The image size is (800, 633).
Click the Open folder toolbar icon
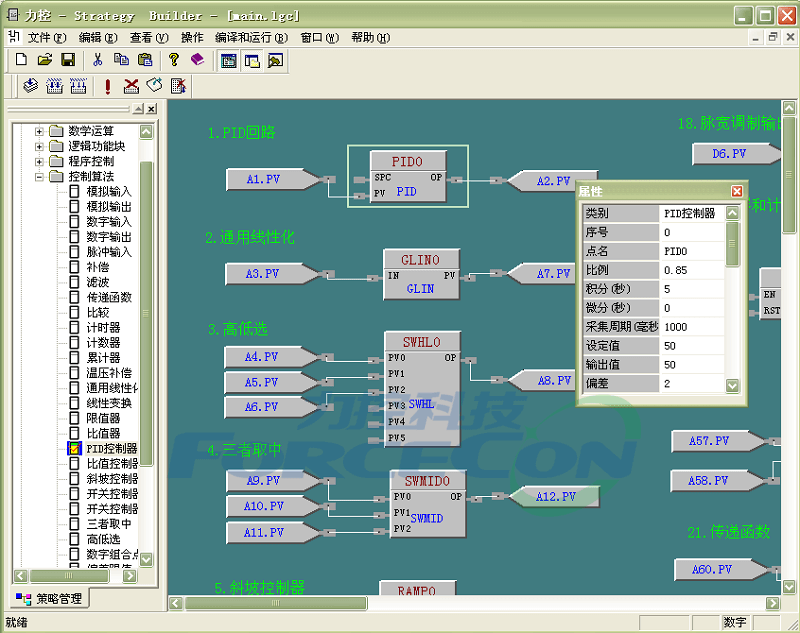click(45, 60)
